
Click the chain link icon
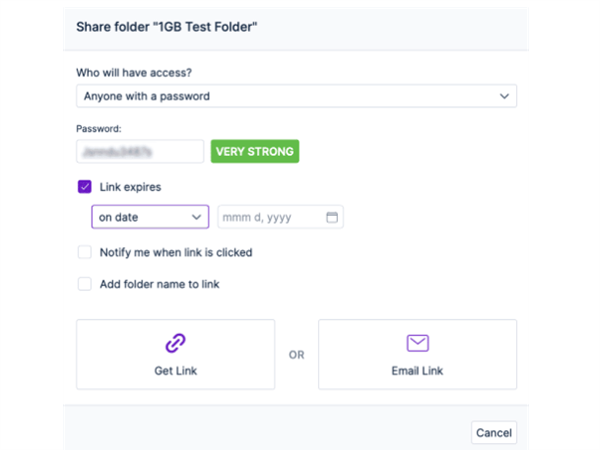(175, 343)
